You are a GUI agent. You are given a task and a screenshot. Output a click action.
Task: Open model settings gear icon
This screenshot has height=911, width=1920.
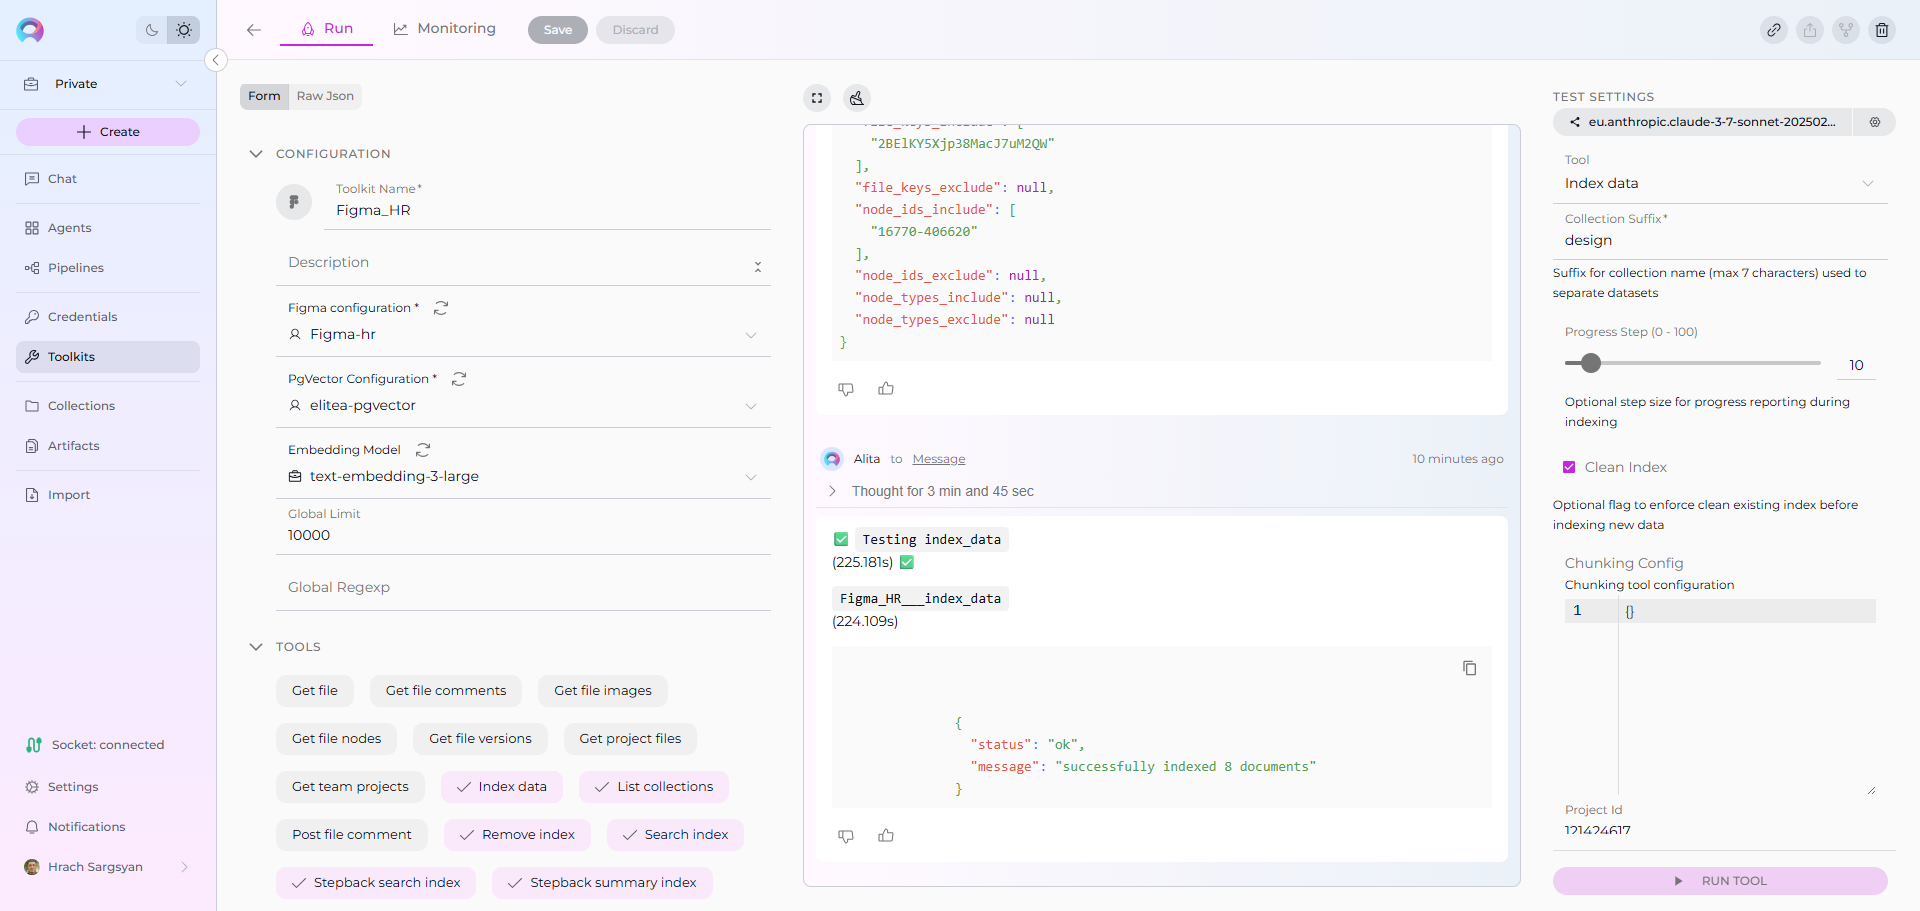(x=1875, y=122)
